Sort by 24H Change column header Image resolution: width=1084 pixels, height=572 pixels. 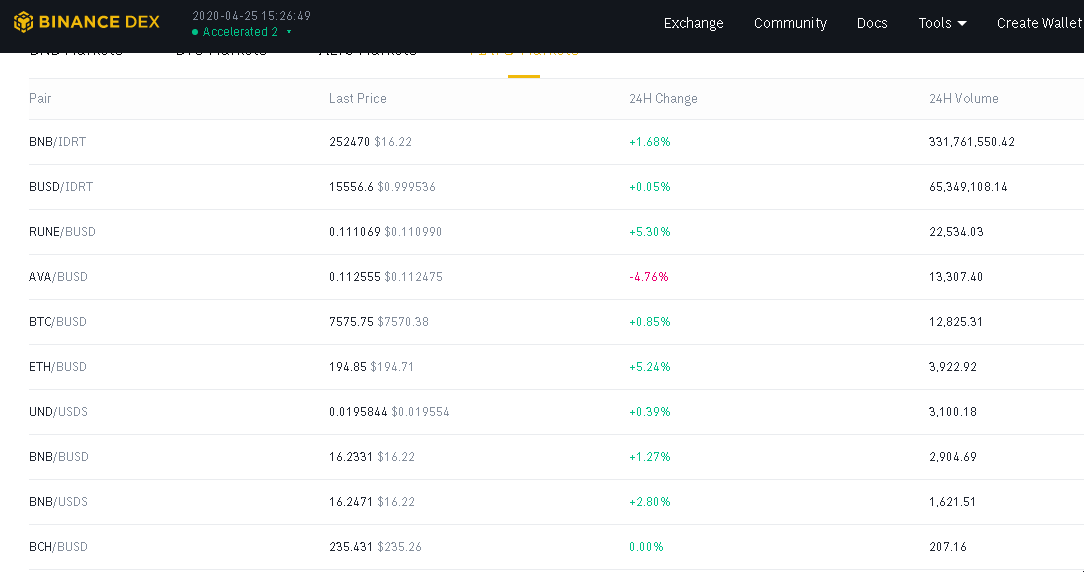pos(663,98)
